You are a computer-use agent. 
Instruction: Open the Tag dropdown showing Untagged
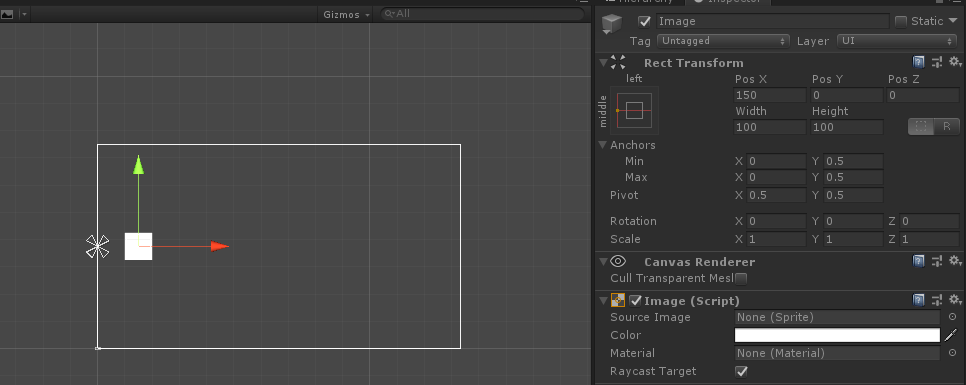pos(723,41)
